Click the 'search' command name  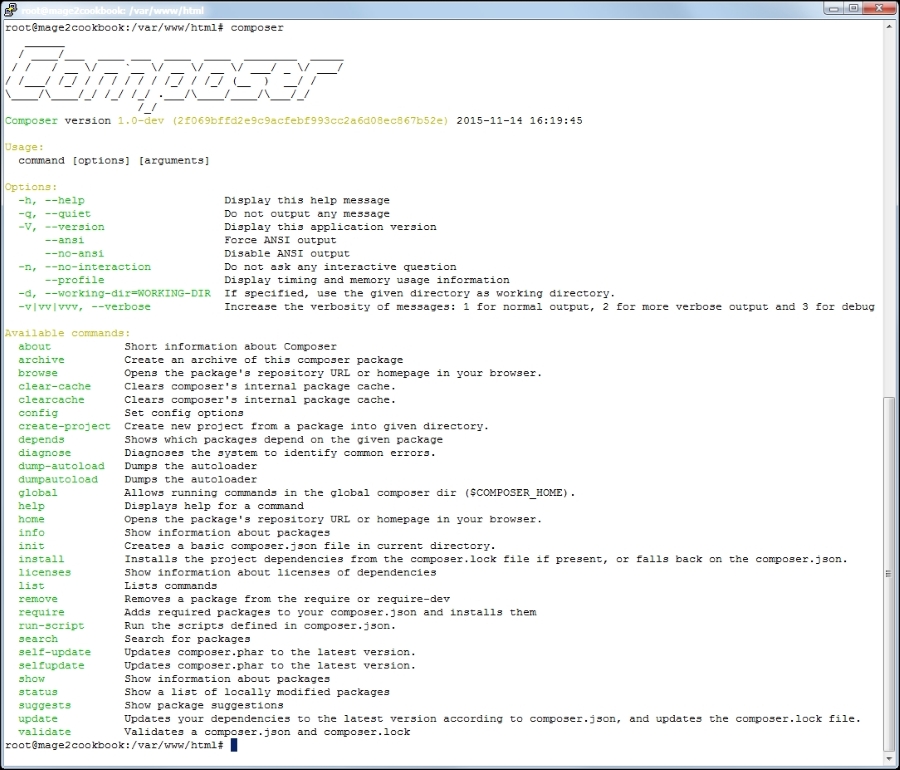38,639
